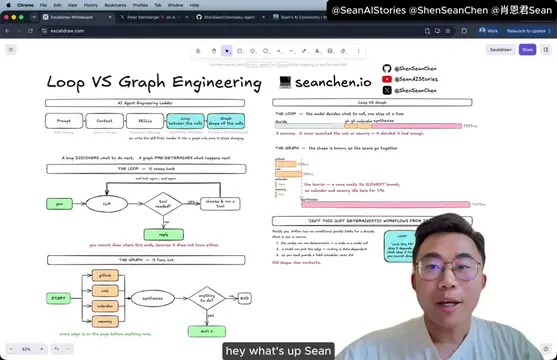557x360 pixels.
Task: Open the File menu
Action: (x=43, y=5)
